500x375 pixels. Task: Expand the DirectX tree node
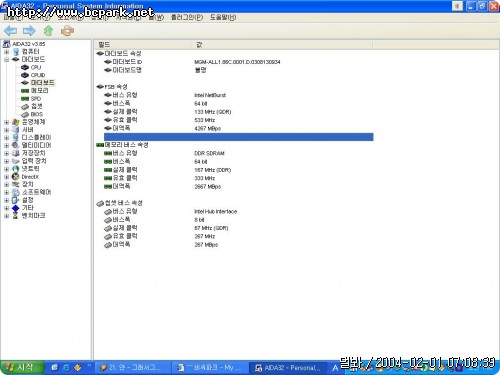pyautogui.click(x=6, y=177)
